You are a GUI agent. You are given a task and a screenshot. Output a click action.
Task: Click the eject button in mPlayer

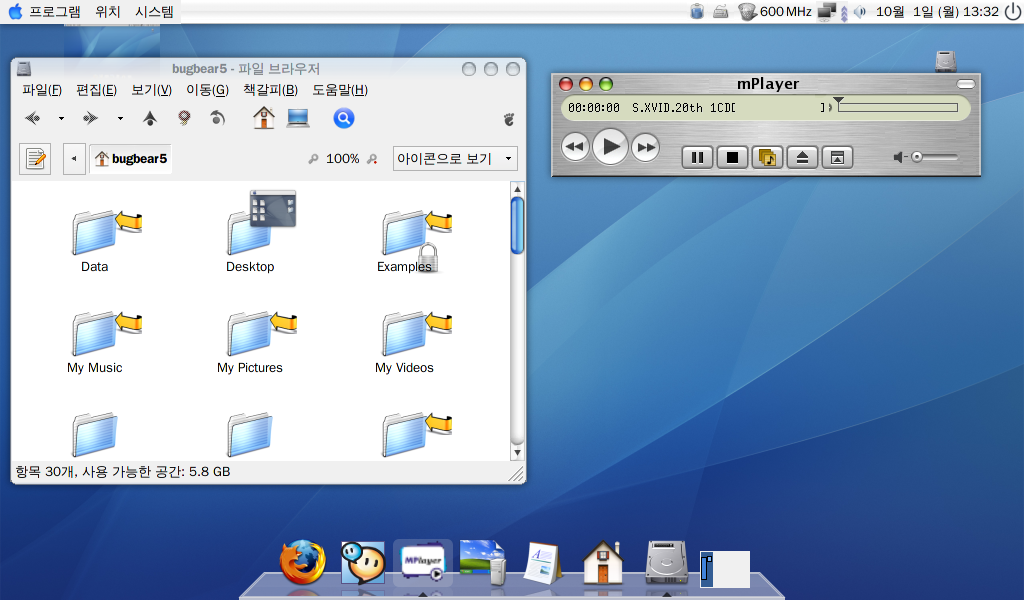(803, 157)
